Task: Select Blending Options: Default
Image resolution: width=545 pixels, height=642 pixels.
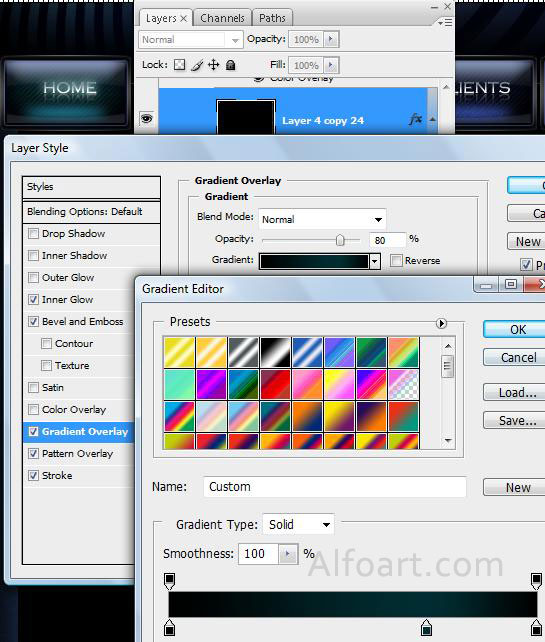Action: pos(91,212)
